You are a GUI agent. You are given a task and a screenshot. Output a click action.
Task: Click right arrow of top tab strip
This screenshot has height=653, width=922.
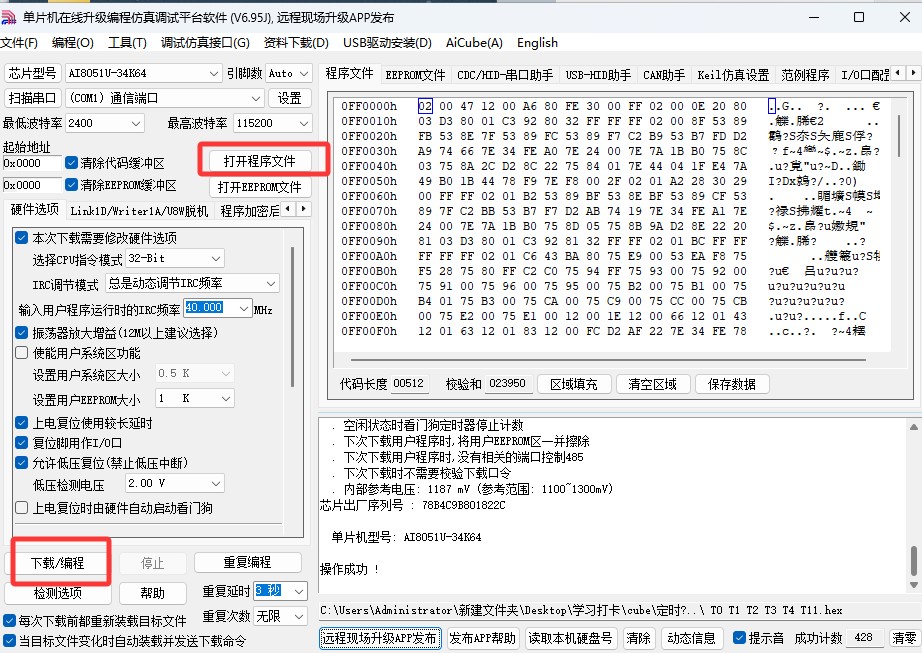(913, 73)
